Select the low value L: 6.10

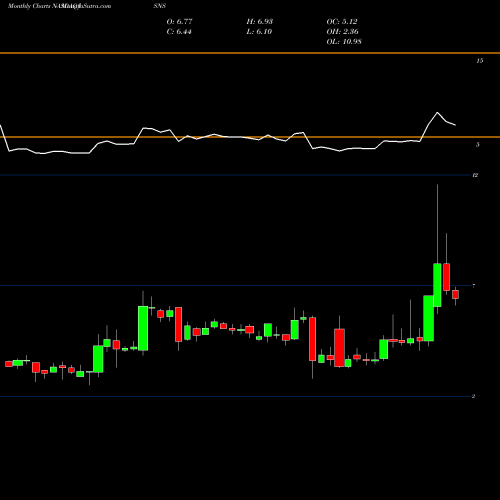pos(259,32)
